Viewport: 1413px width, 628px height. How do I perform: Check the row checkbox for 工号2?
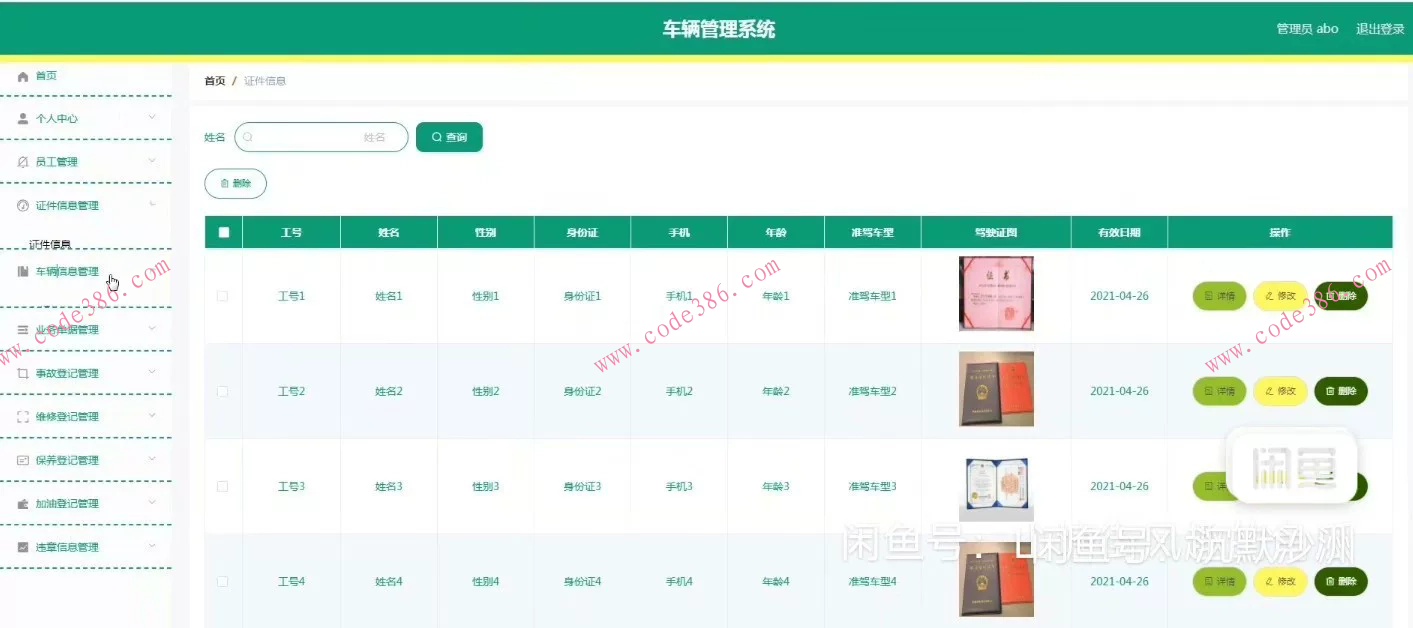coord(223,391)
